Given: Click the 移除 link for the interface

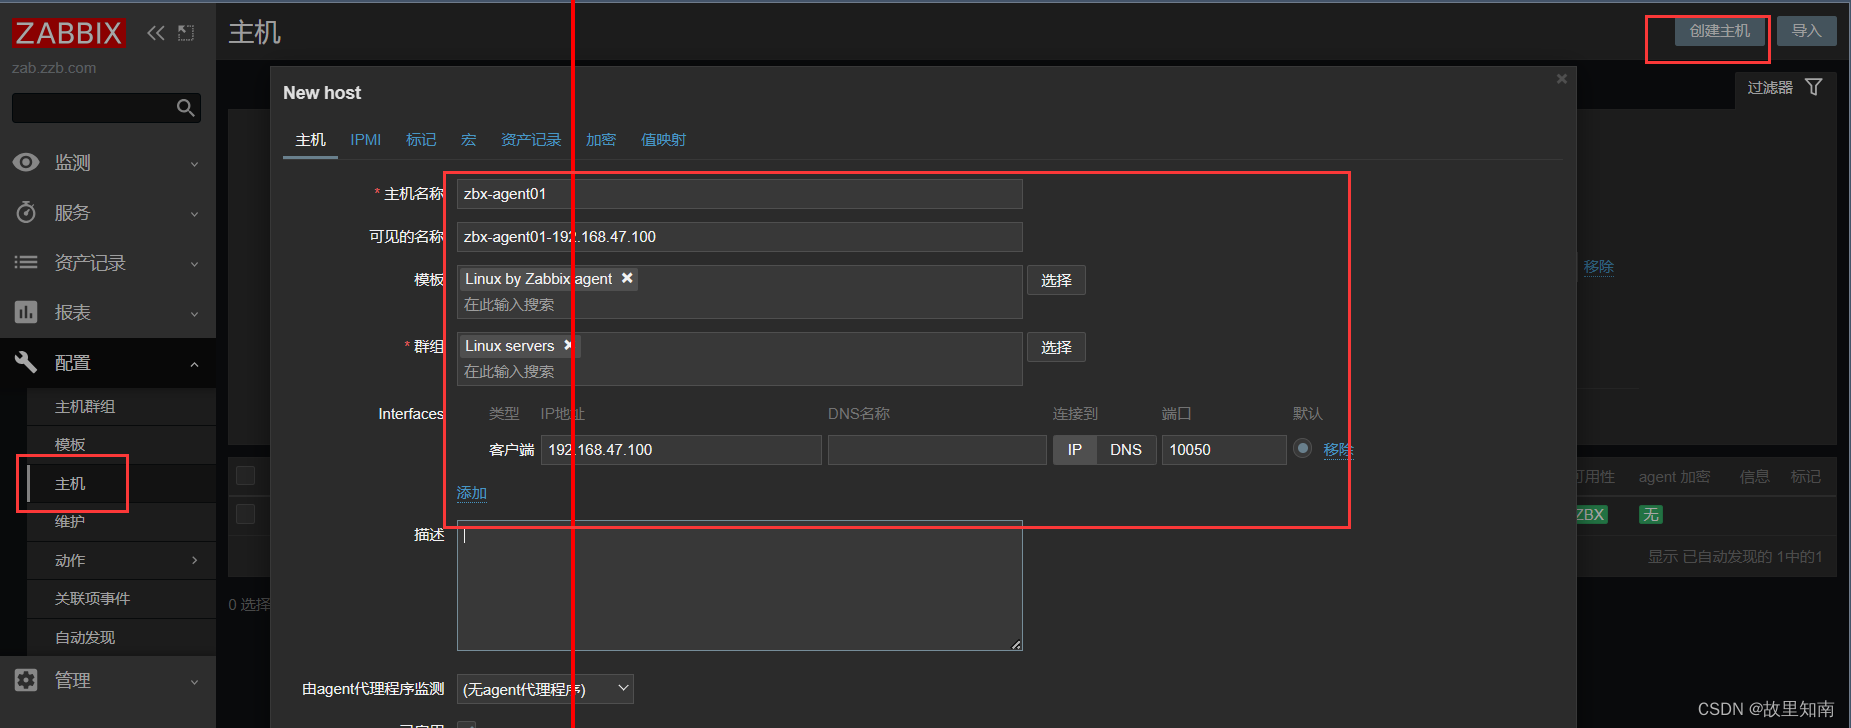Looking at the screenshot, I should click(1338, 450).
